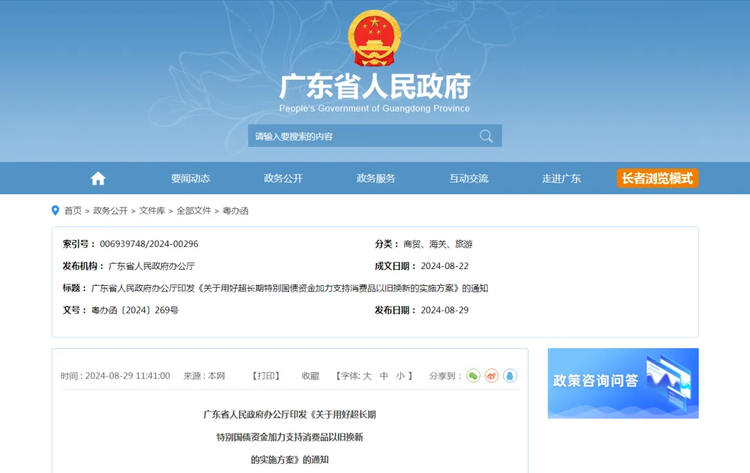750x473 pixels.
Task: Share the article to Weibo
Action: (x=491, y=376)
